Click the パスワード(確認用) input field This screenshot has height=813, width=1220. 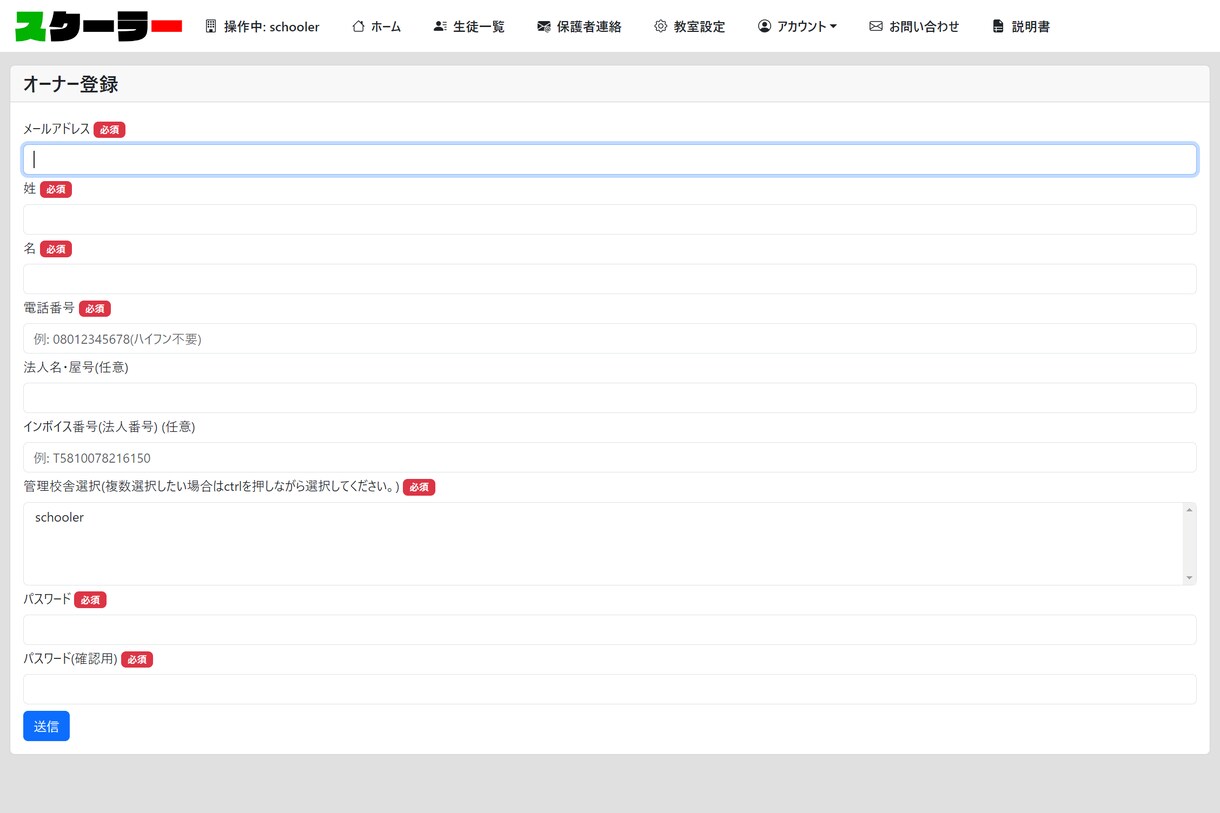coord(610,689)
